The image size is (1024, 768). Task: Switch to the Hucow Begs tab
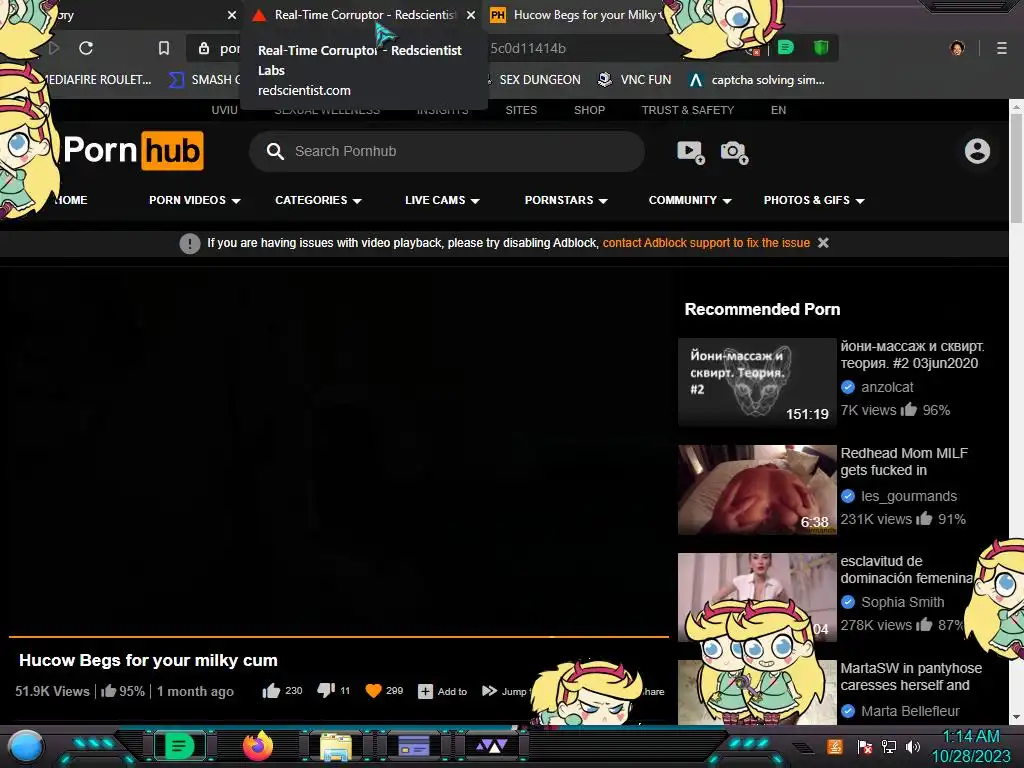pos(578,15)
